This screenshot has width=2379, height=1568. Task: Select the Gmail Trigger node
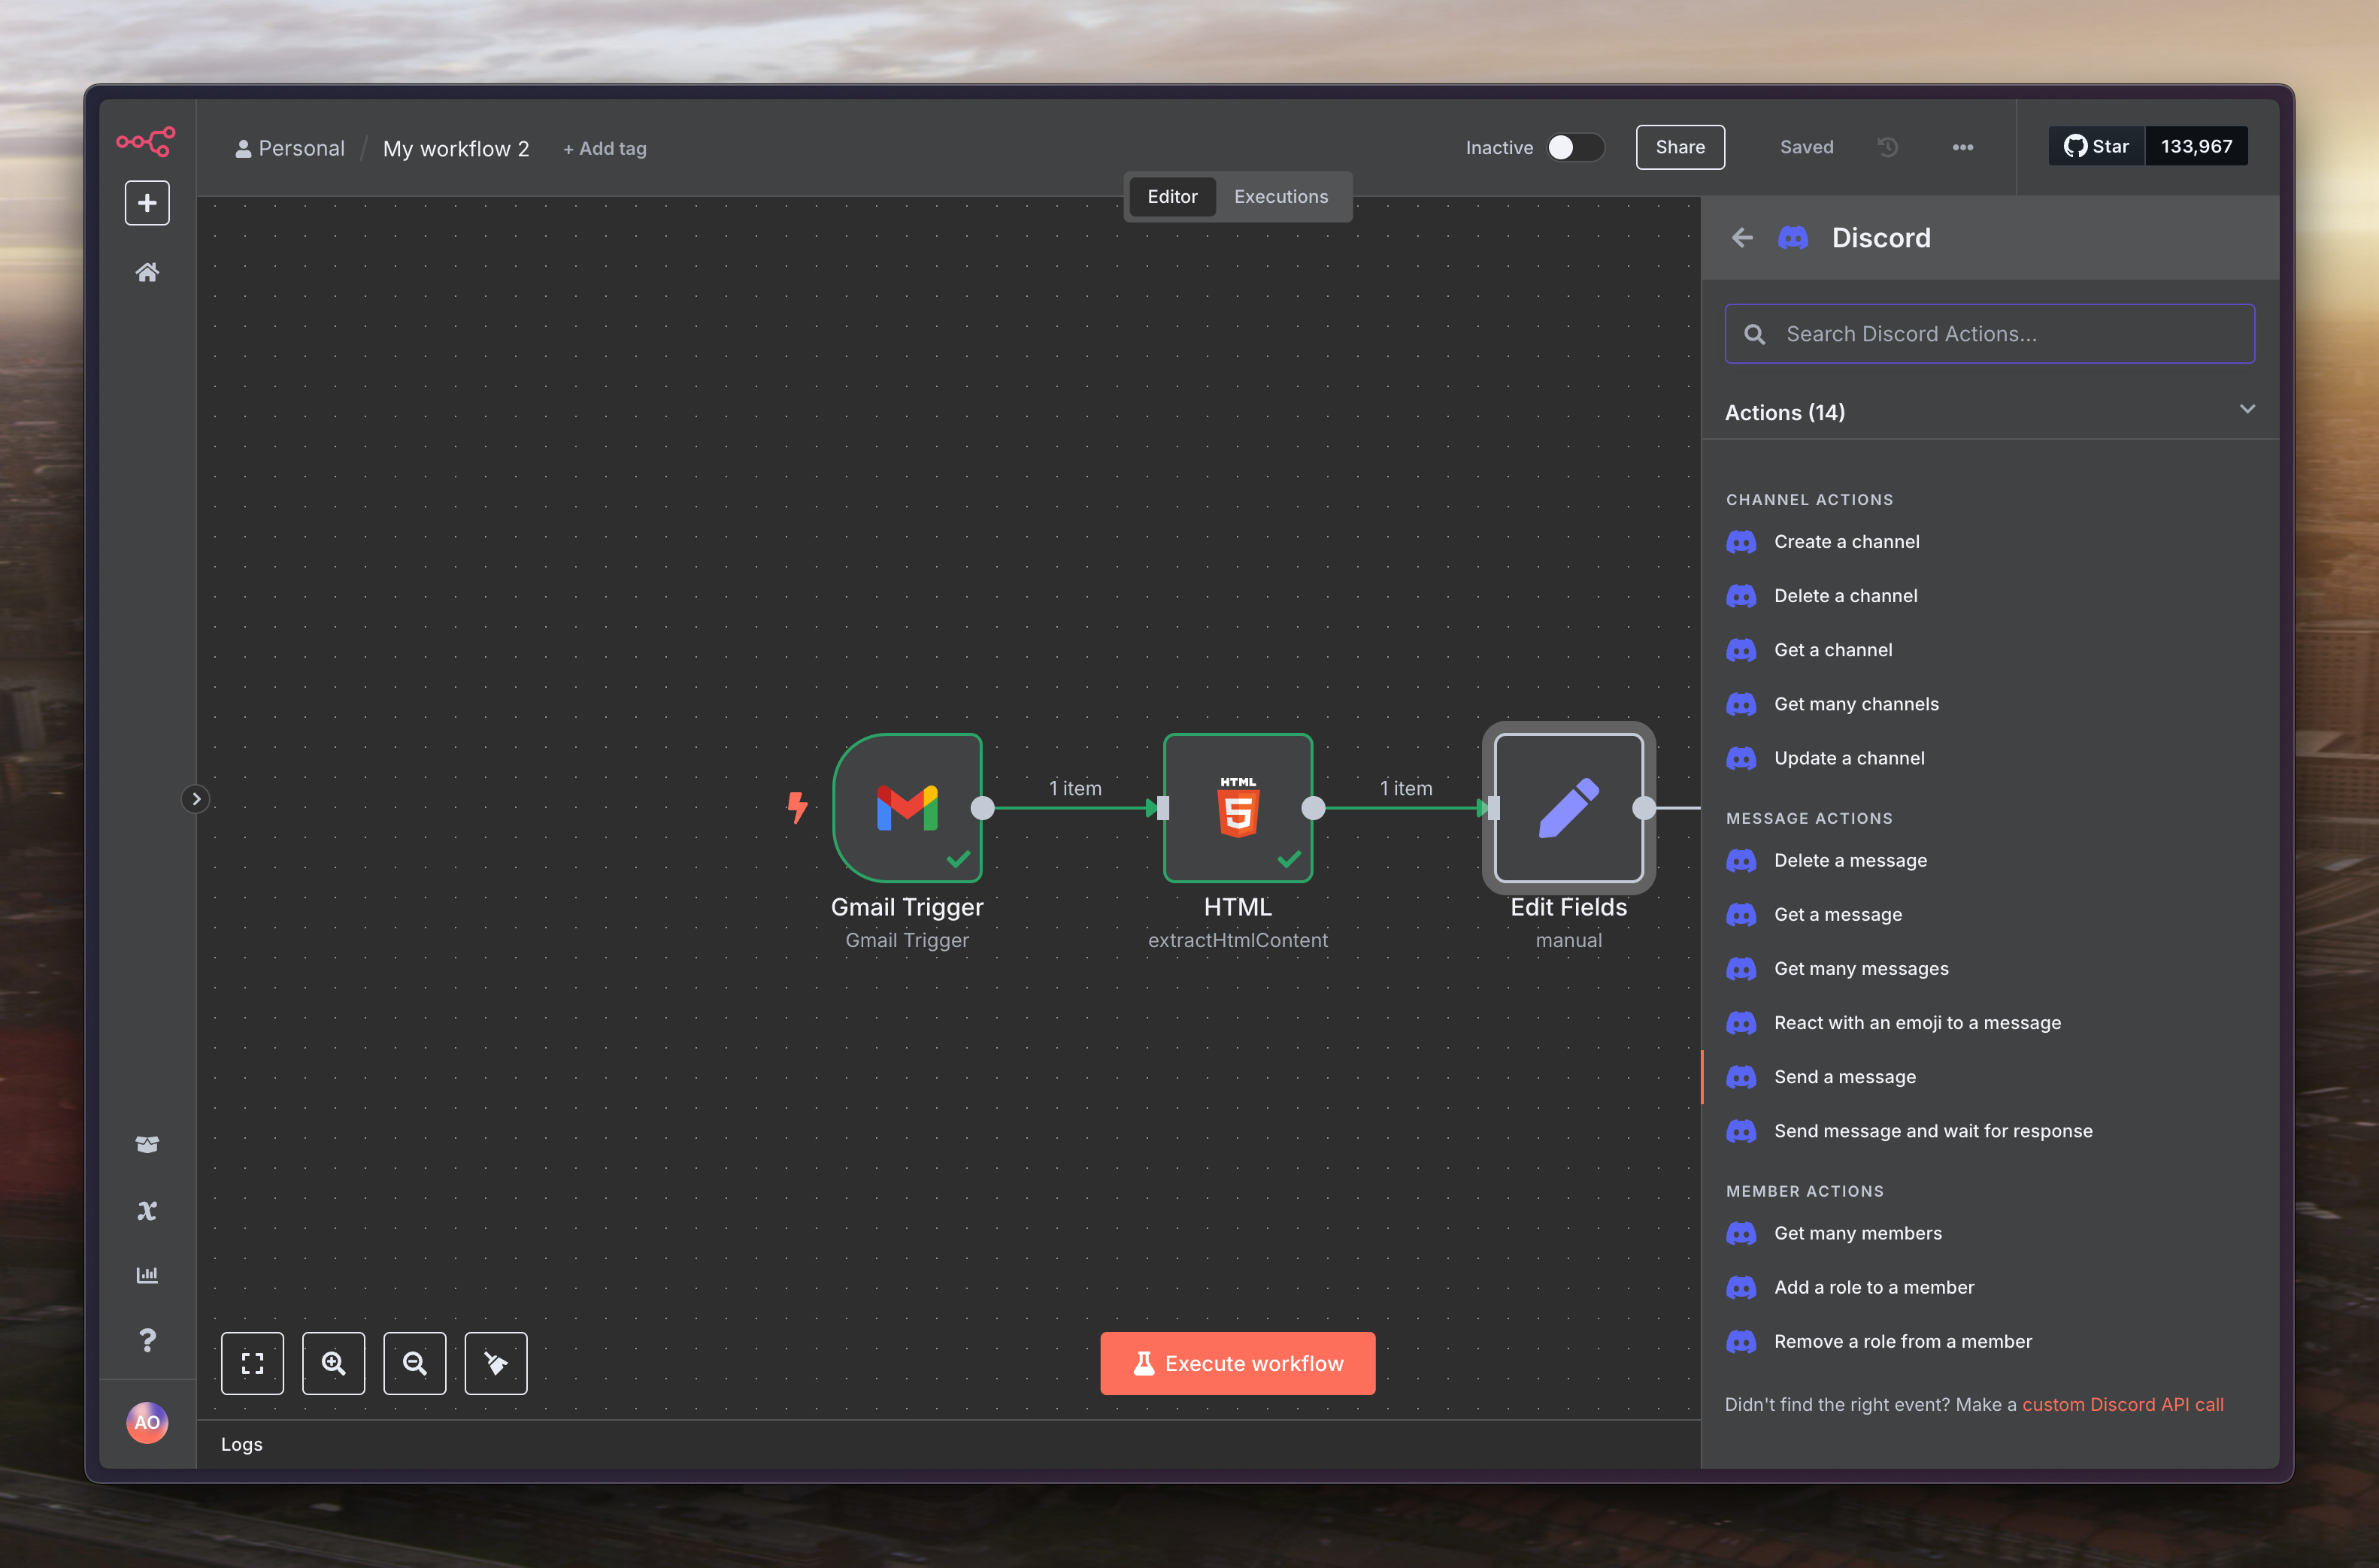(x=906, y=808)
